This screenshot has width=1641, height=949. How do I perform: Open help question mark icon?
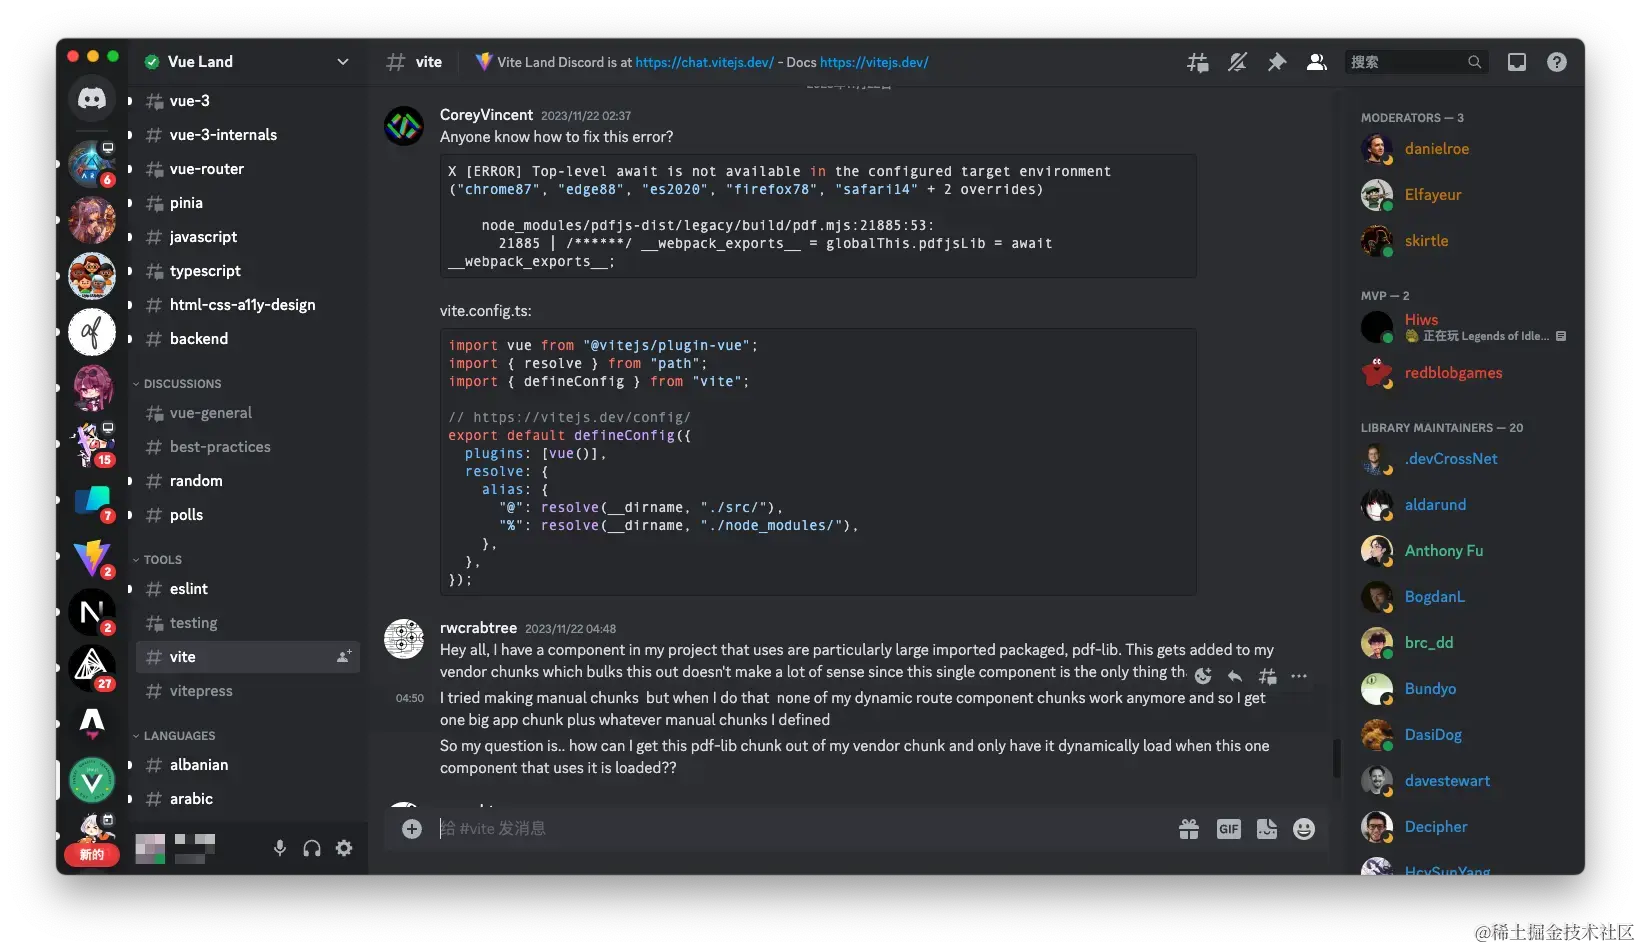click(x=1557, y=62)
